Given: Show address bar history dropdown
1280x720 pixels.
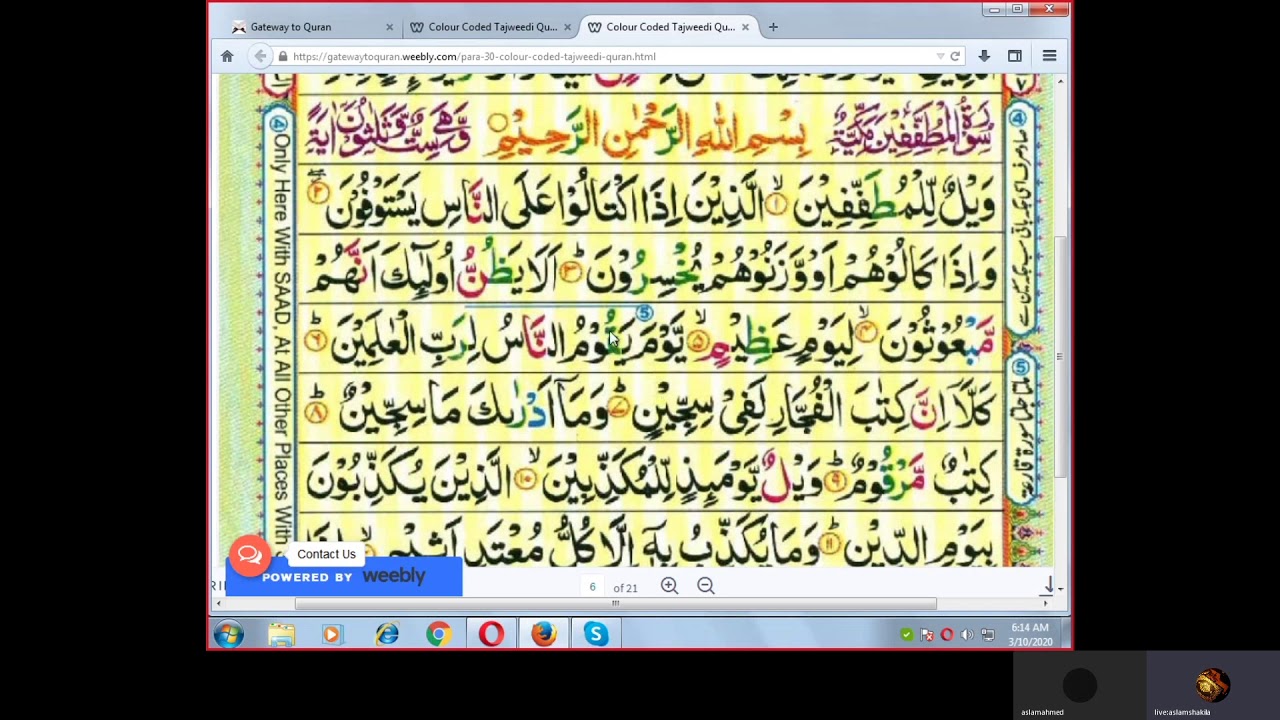Looking at the screenshot, I should click(940, 56).
